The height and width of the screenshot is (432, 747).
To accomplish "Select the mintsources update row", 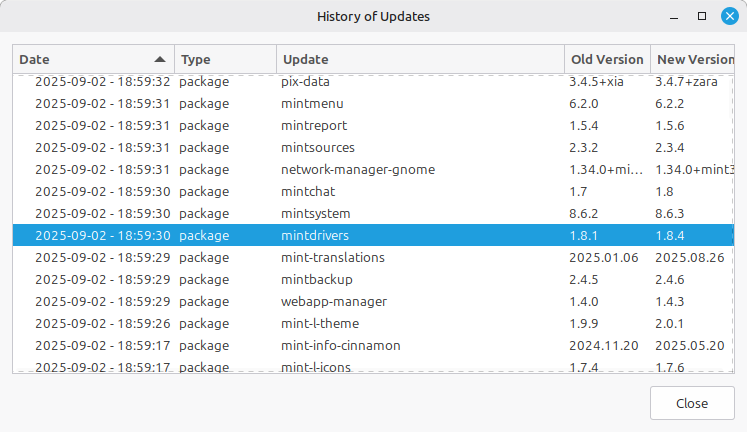I will 373,147.
